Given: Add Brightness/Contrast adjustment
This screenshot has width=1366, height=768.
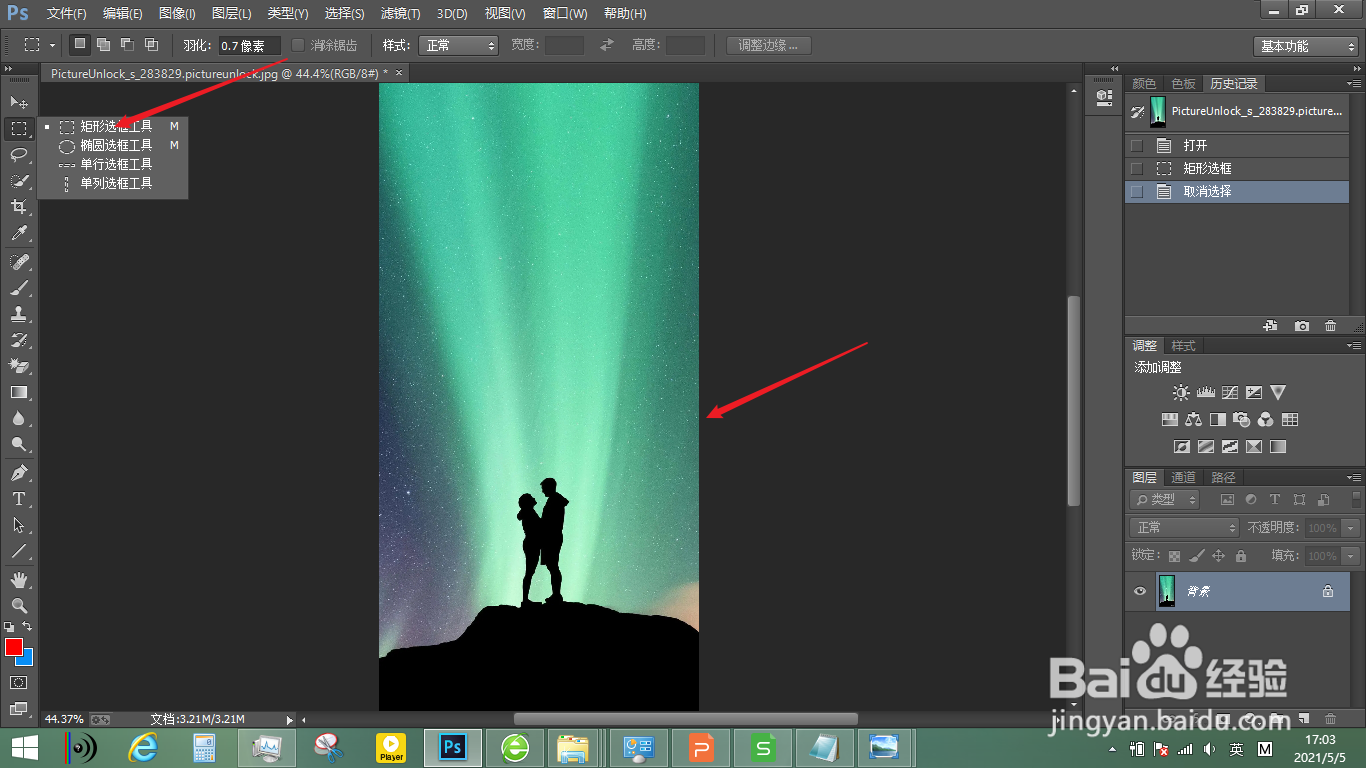Looking at the screenshot, I should point(1181,393).
